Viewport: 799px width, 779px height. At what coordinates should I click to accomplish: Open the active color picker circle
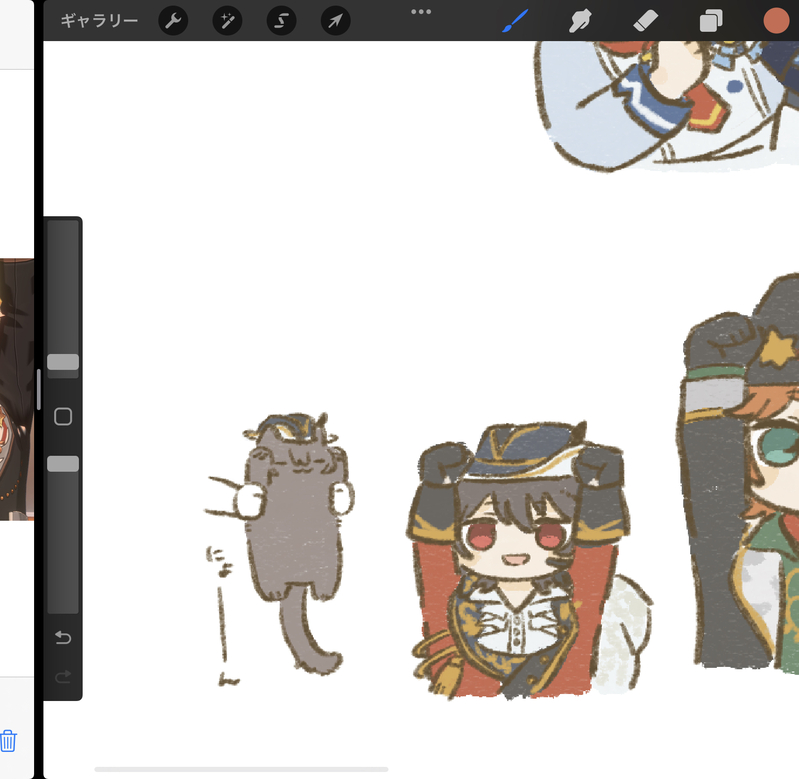pos(776,21)
